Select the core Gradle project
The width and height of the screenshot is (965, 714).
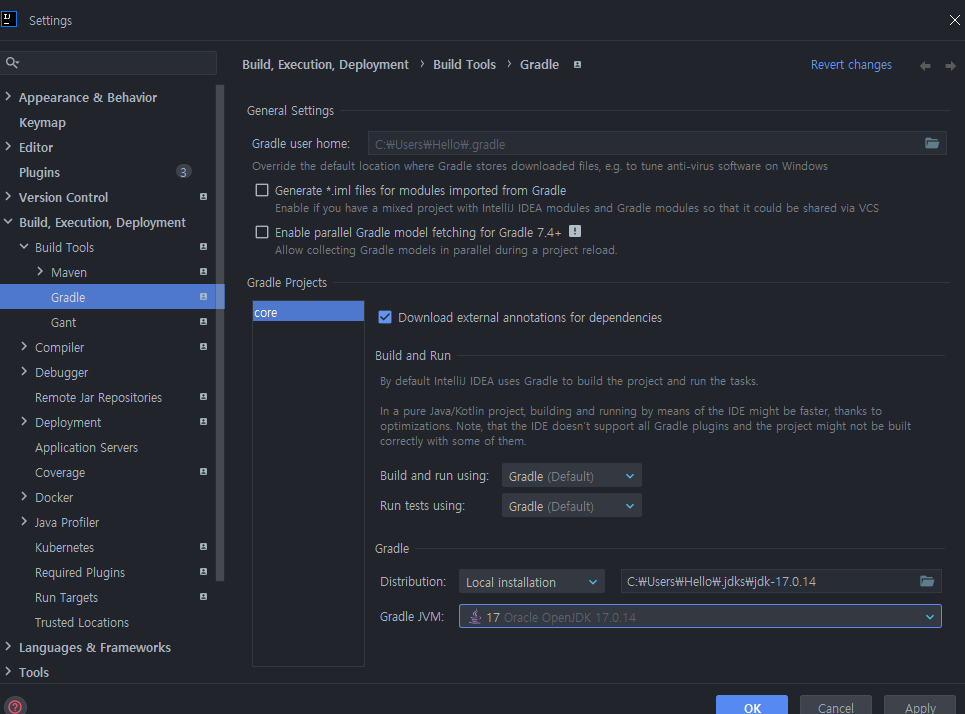[308, 312]
